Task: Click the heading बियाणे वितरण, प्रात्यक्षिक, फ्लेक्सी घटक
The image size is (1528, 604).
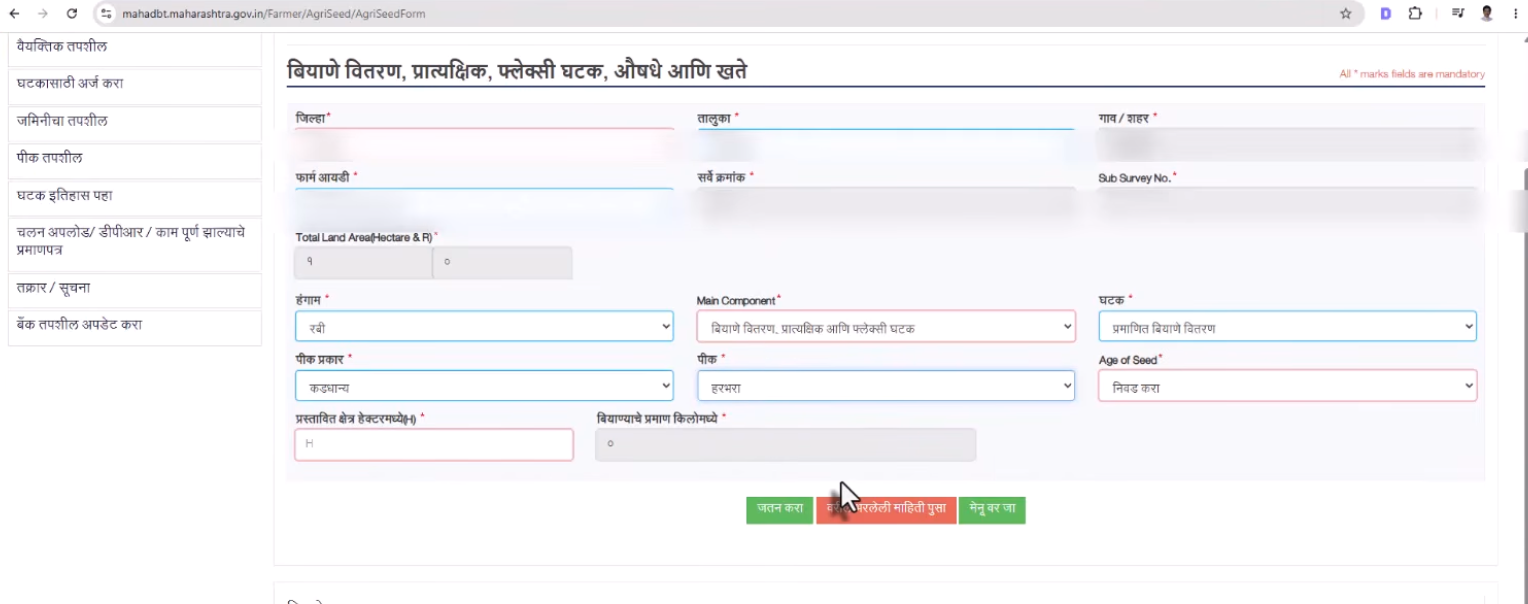Action: pos(517,72)
